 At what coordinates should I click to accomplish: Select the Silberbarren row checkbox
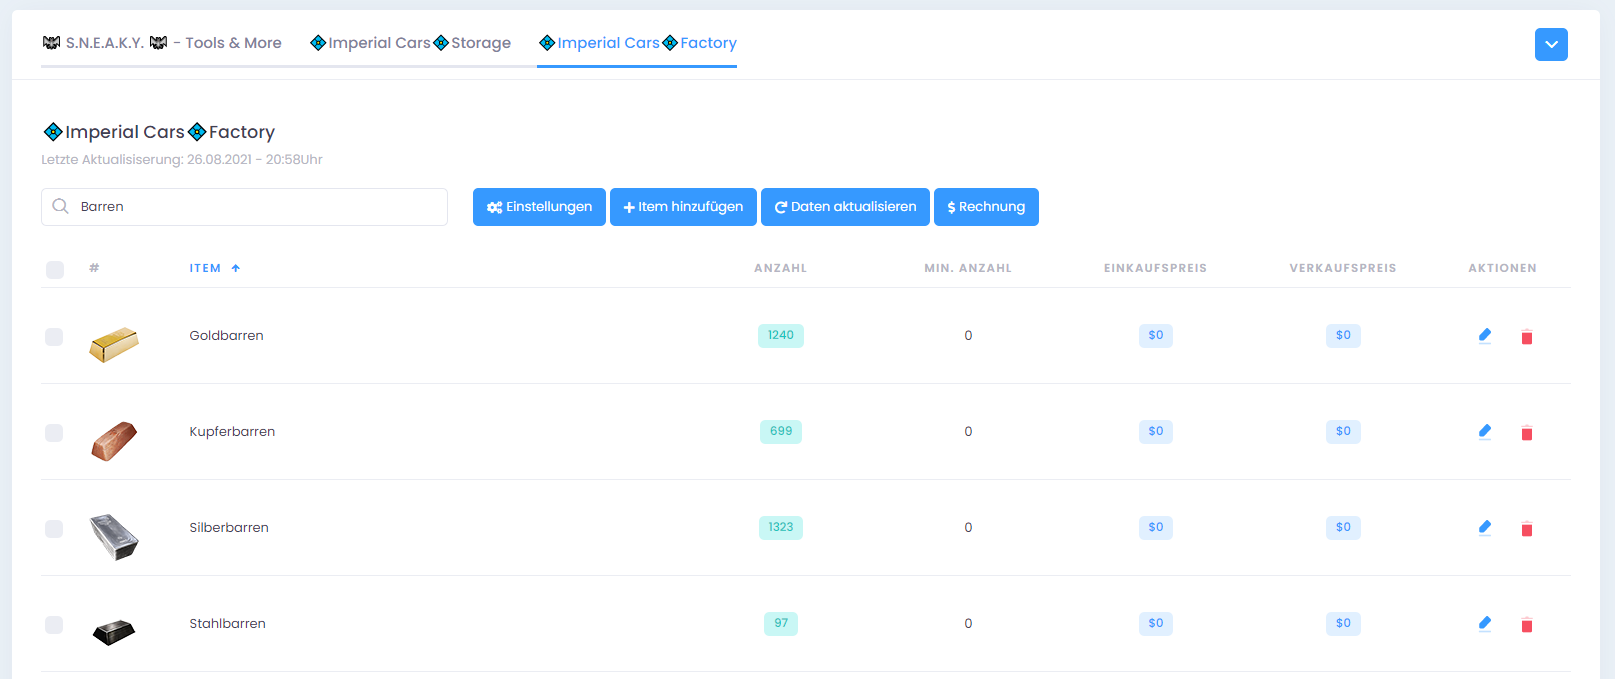pos(54,529)
